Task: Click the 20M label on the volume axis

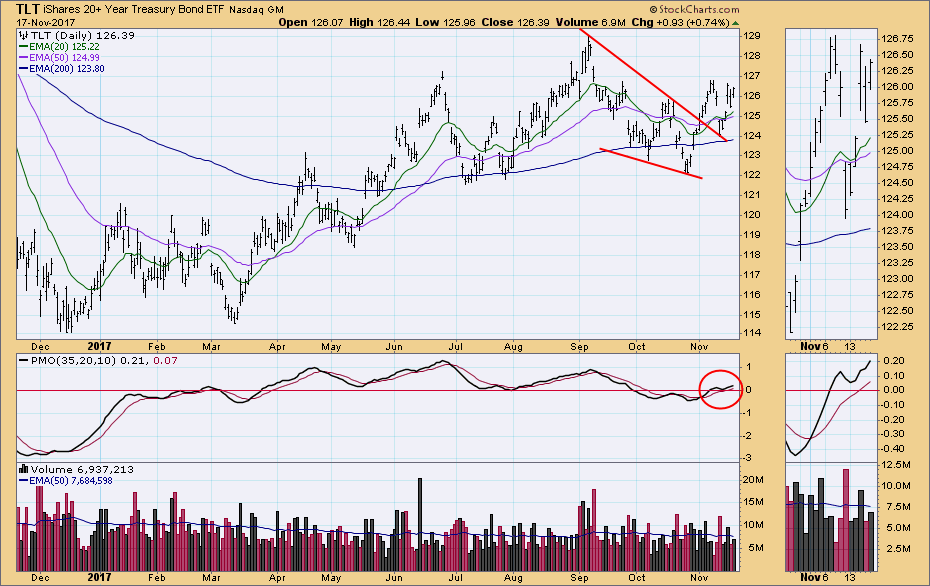Action: [754, 480]
